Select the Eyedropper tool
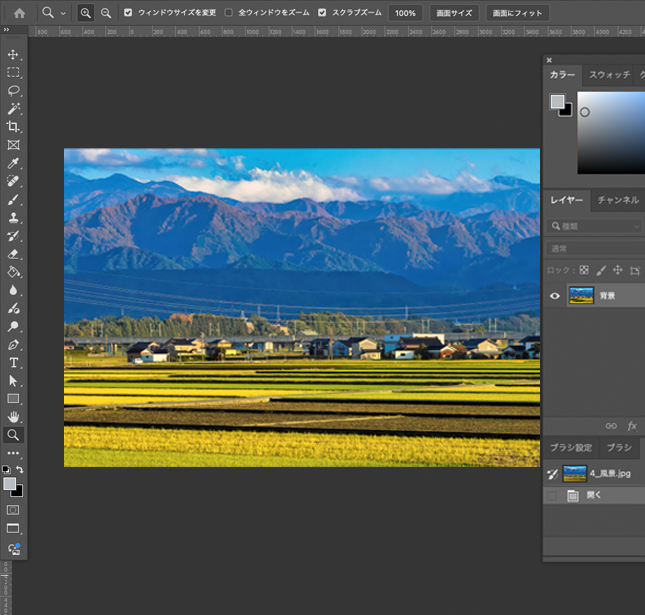 [x=13, y=163]
